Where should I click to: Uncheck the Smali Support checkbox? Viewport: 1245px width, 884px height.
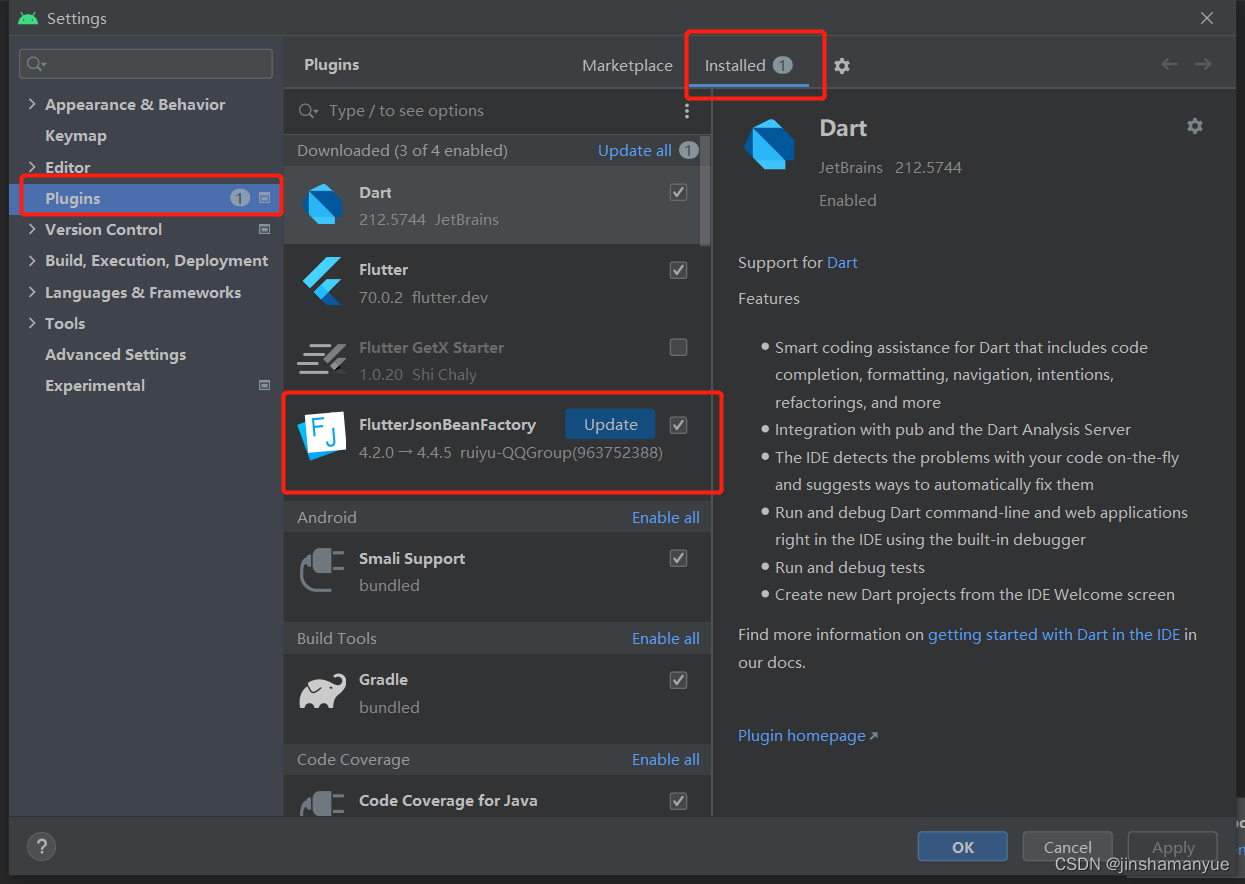(x=678, y=558)
